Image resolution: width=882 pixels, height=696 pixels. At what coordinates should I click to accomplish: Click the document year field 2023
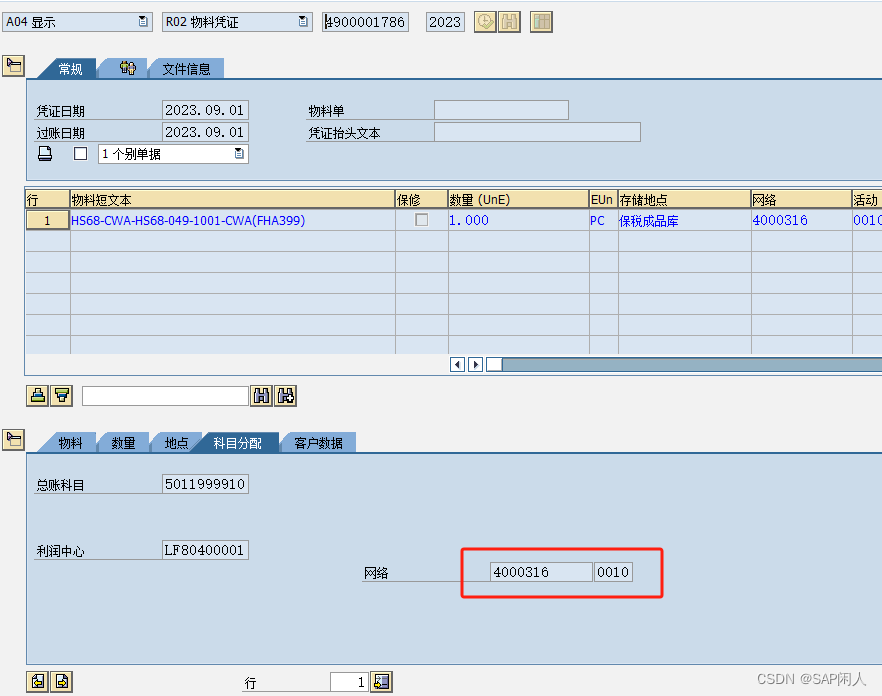coord(445,22)
